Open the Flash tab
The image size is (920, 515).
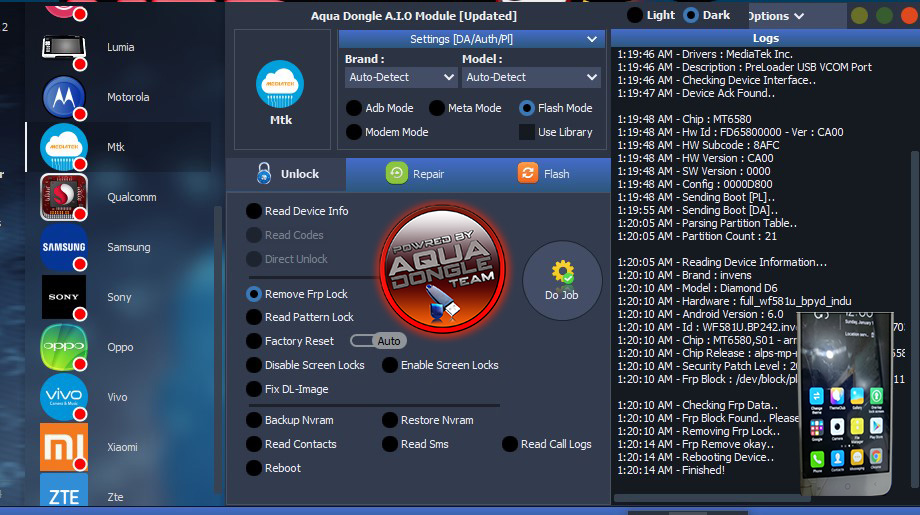[x=543, y=174]
